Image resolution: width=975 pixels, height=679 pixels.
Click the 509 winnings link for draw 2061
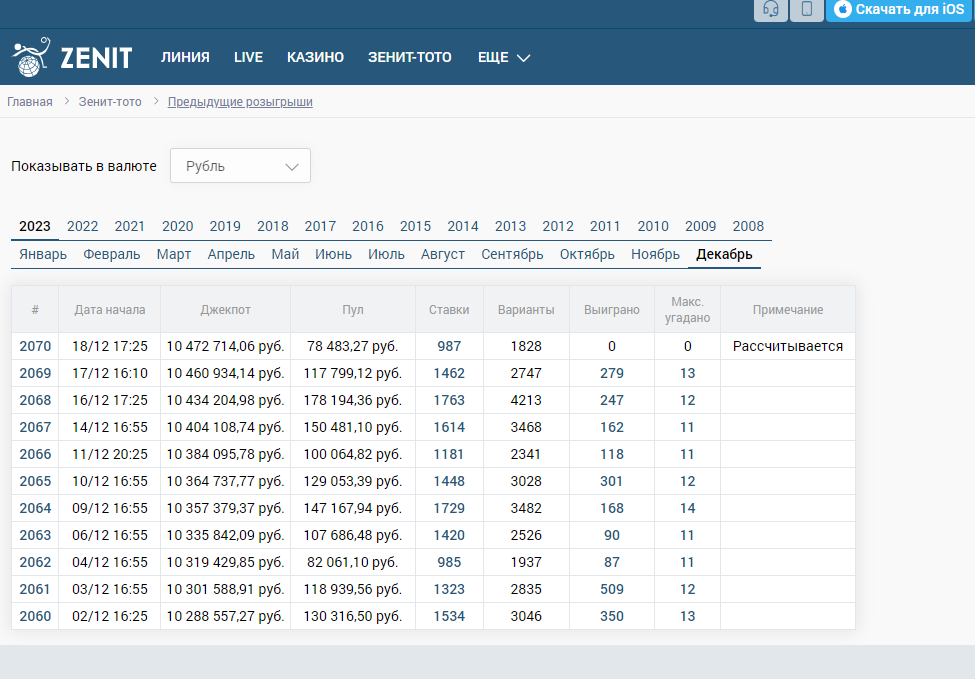point(612,589)
